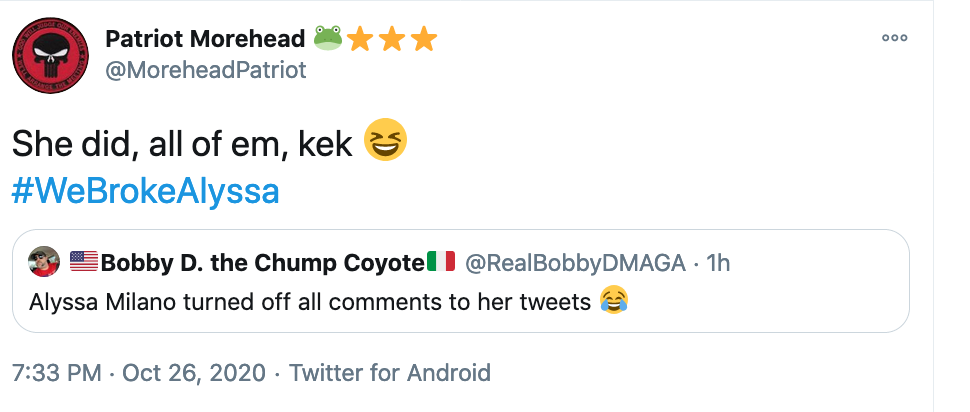Image resolution: width=970 pixels, height=412 pixels.
Task: Open the @MoreheadPatriot handle link
Action: click(206, 70)
